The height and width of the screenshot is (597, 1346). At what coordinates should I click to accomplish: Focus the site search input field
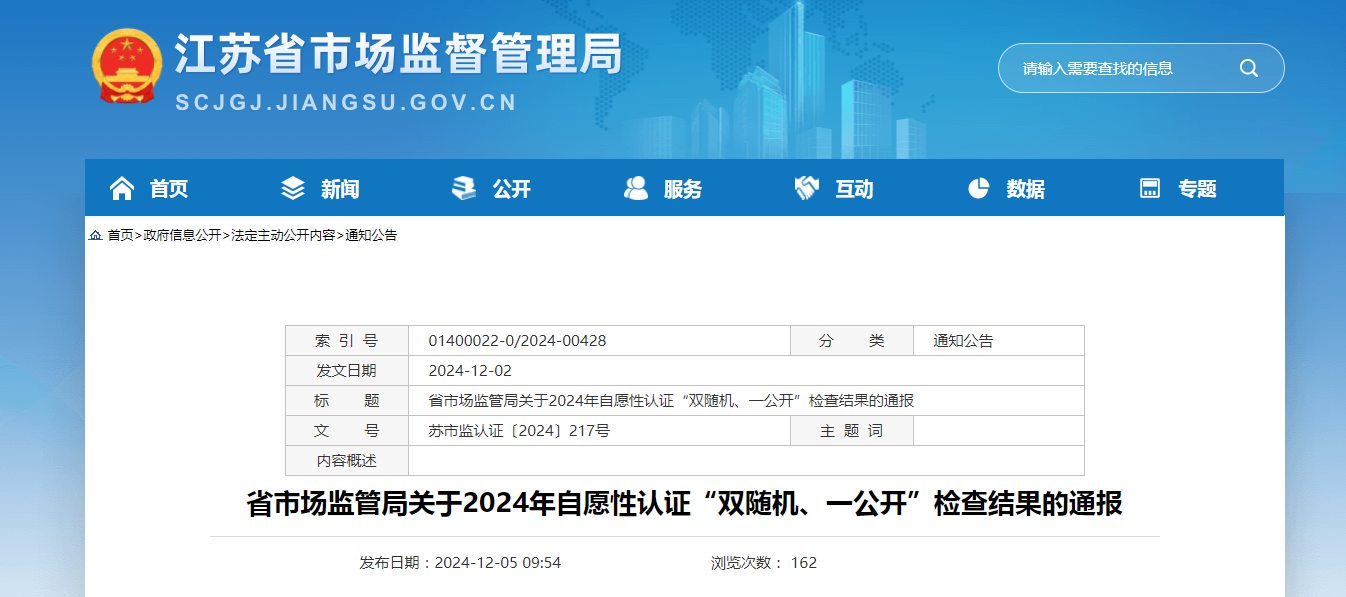click(1120, 68)
